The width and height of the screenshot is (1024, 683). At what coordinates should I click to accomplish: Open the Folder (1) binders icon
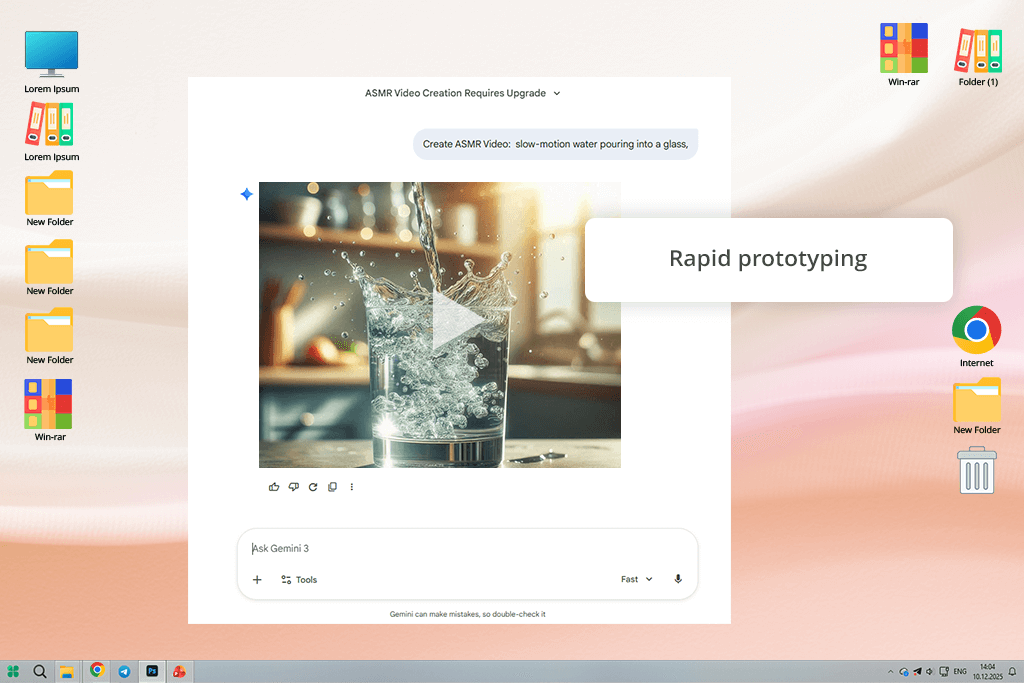tap(978, 57)
